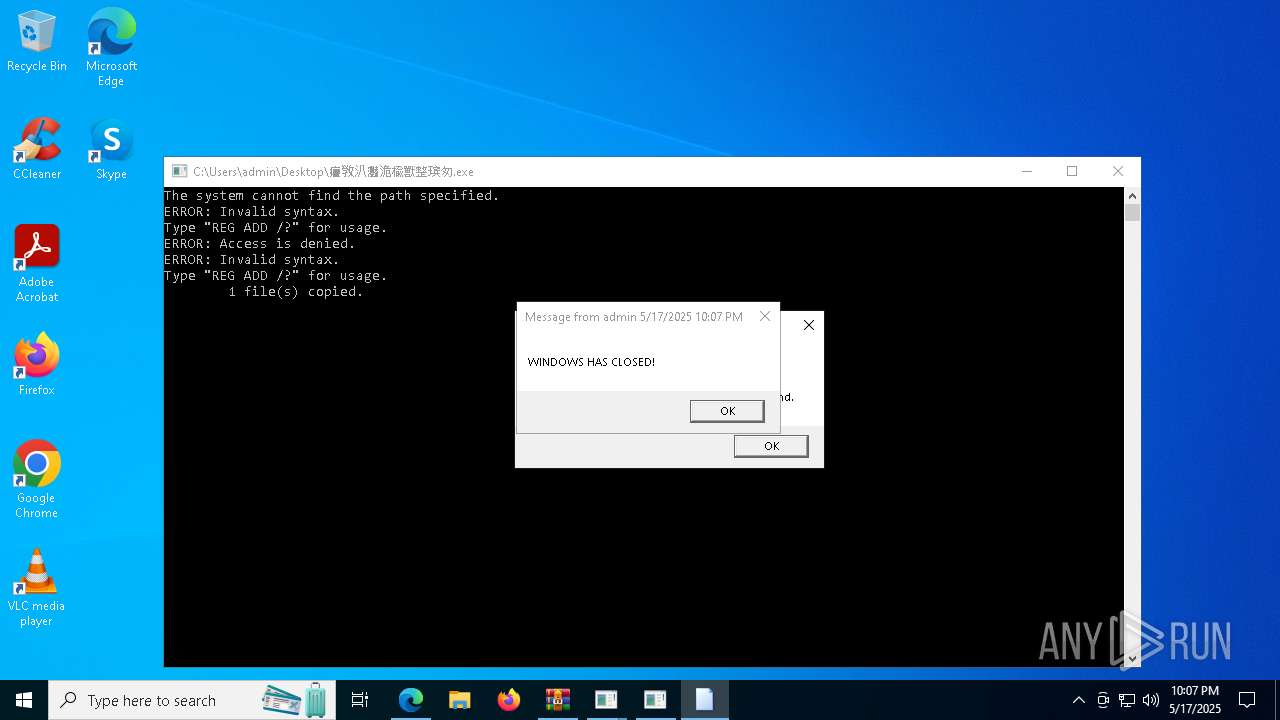Viewport: 1280px width, 720px height.
Task: Click the console window title path
Action: tap(333, 172)
